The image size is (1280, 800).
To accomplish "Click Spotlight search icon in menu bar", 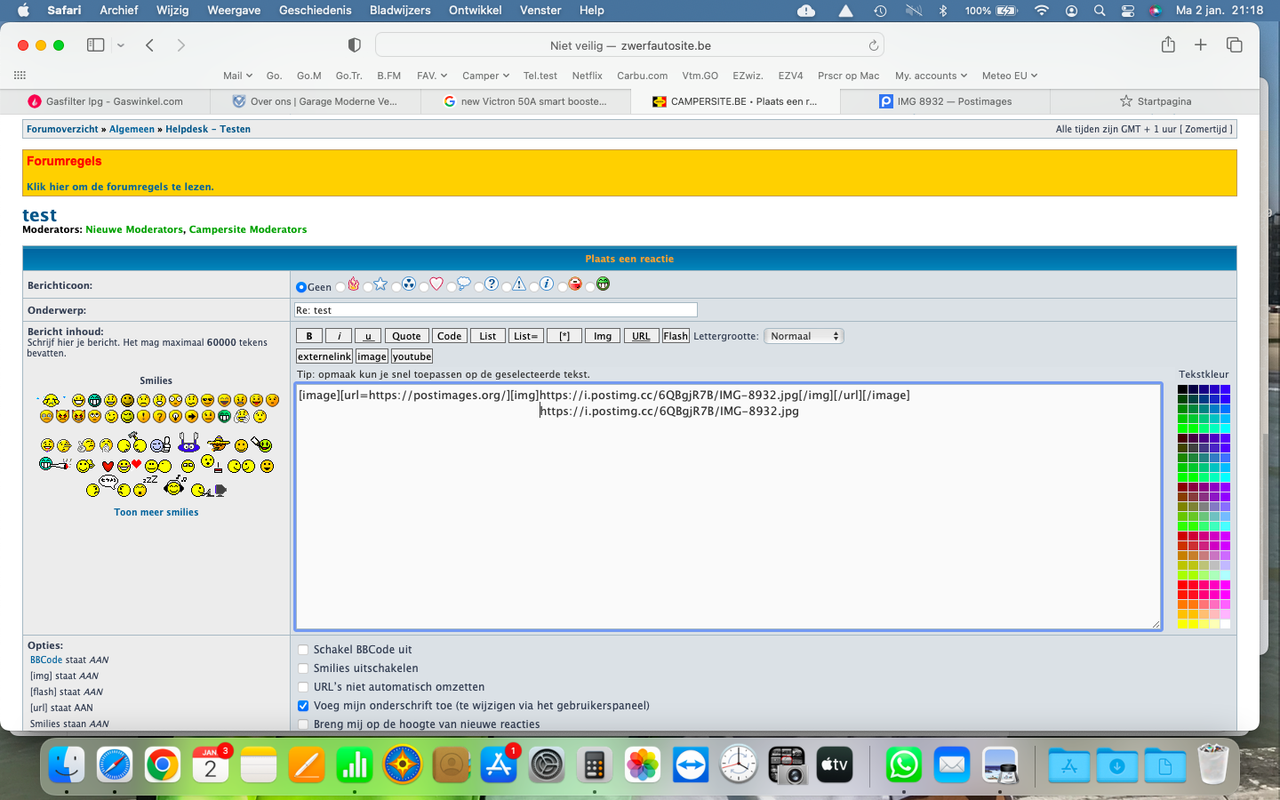I will click(x=1100, y=10).
